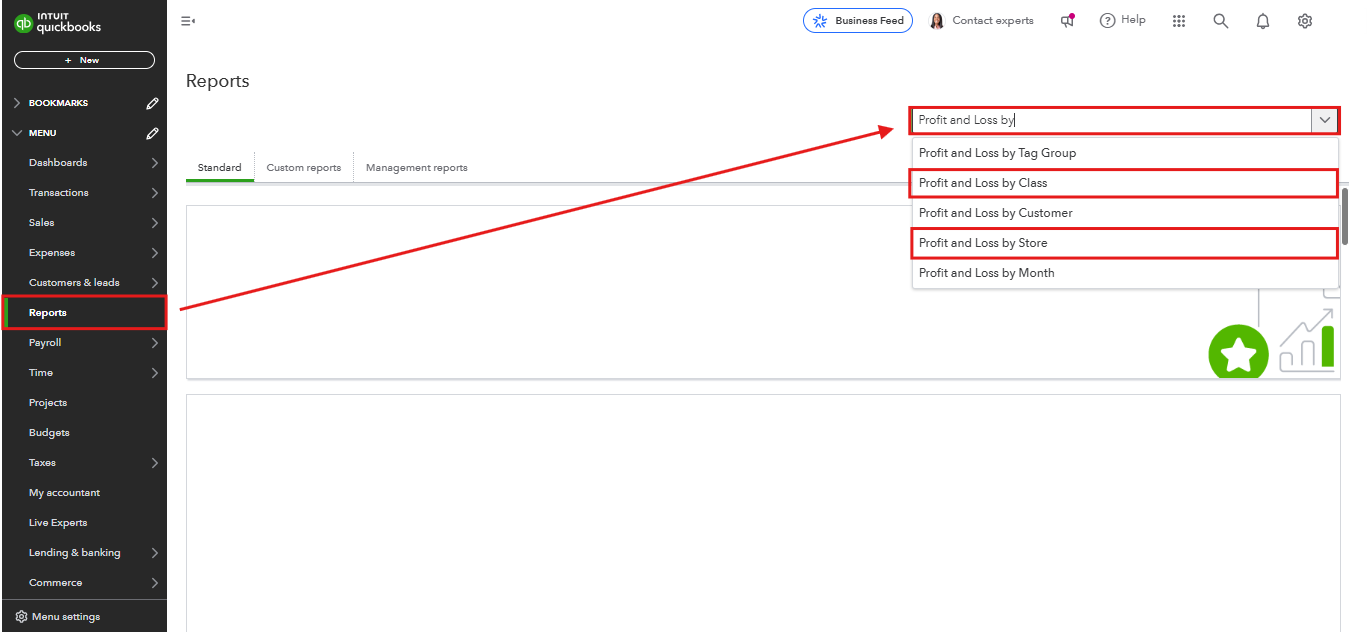Open Expenses in the sidebar
1367x632 pixels.
[52, 253]
